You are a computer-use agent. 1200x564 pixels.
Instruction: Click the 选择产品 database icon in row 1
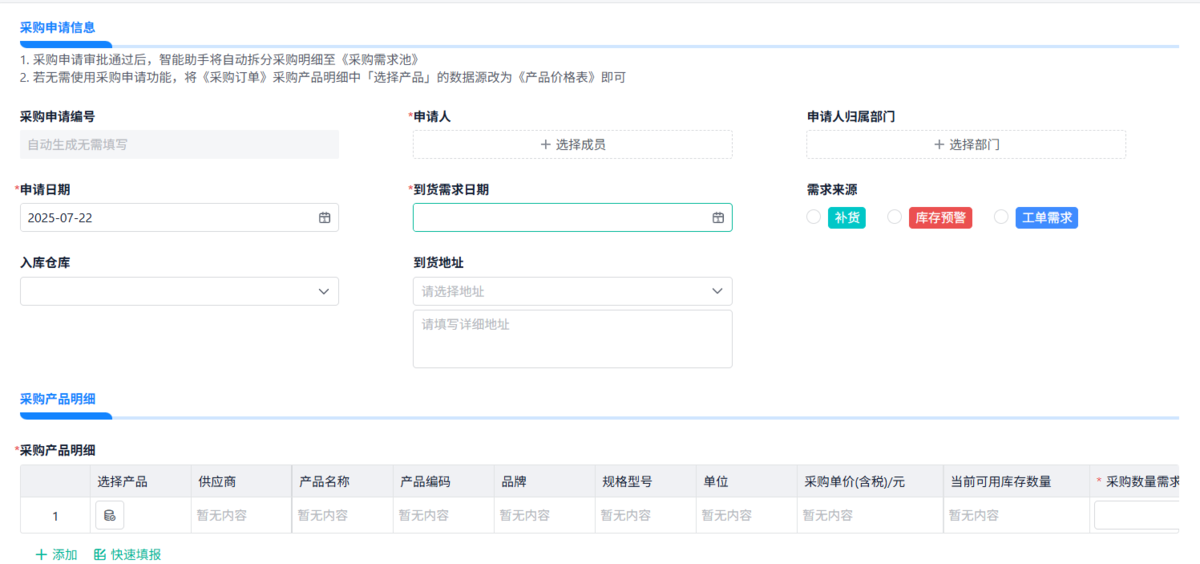[109, 516]
